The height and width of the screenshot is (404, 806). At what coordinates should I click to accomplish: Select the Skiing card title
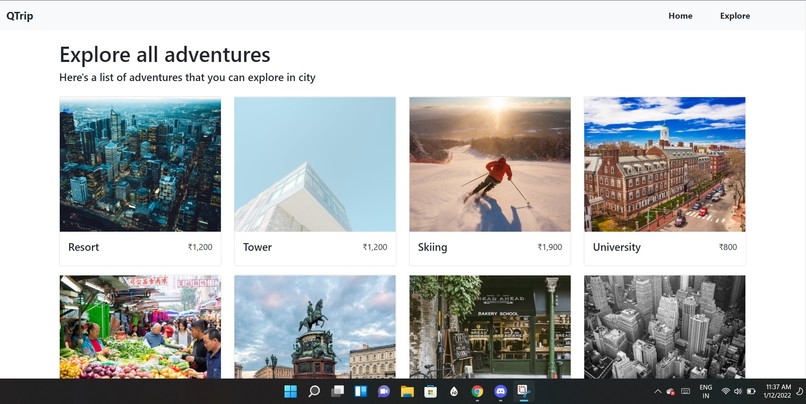point(432,247)
